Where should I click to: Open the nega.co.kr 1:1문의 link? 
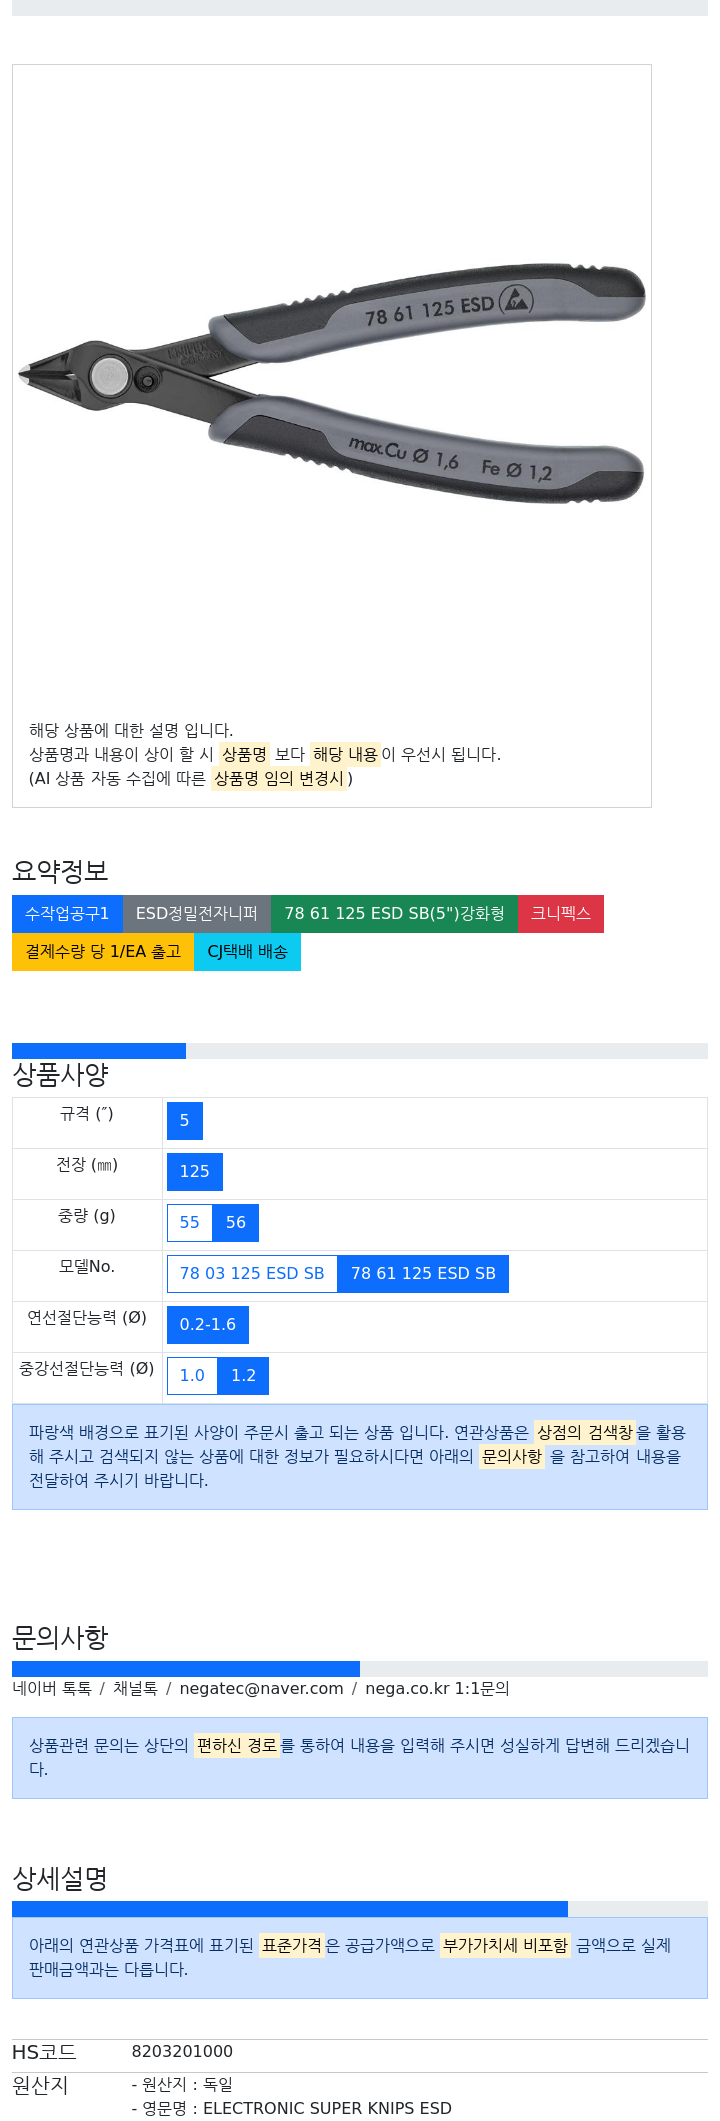tap(437, 1689)
